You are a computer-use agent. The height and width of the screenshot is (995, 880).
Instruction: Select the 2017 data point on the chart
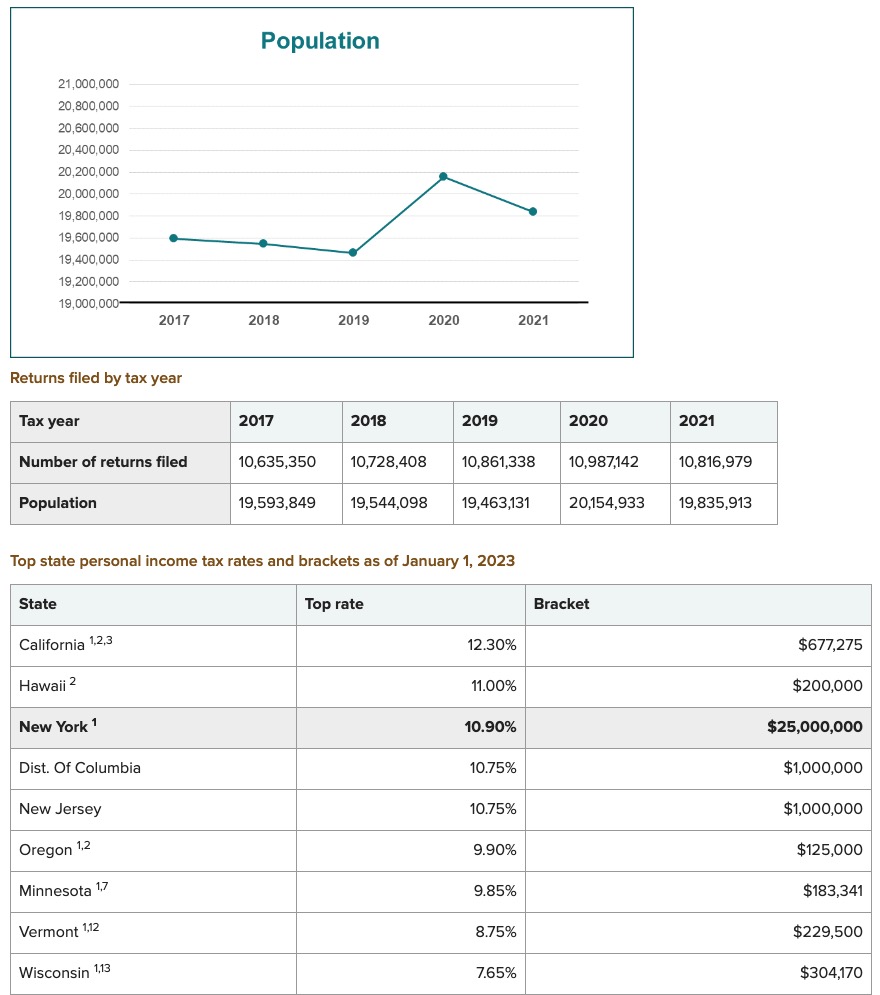point(174,238)
